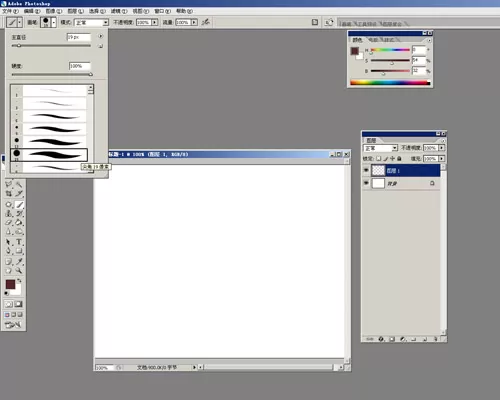Switch to Swatches tab in Color panel
500x400 pixels.
(x=373, y=40)
